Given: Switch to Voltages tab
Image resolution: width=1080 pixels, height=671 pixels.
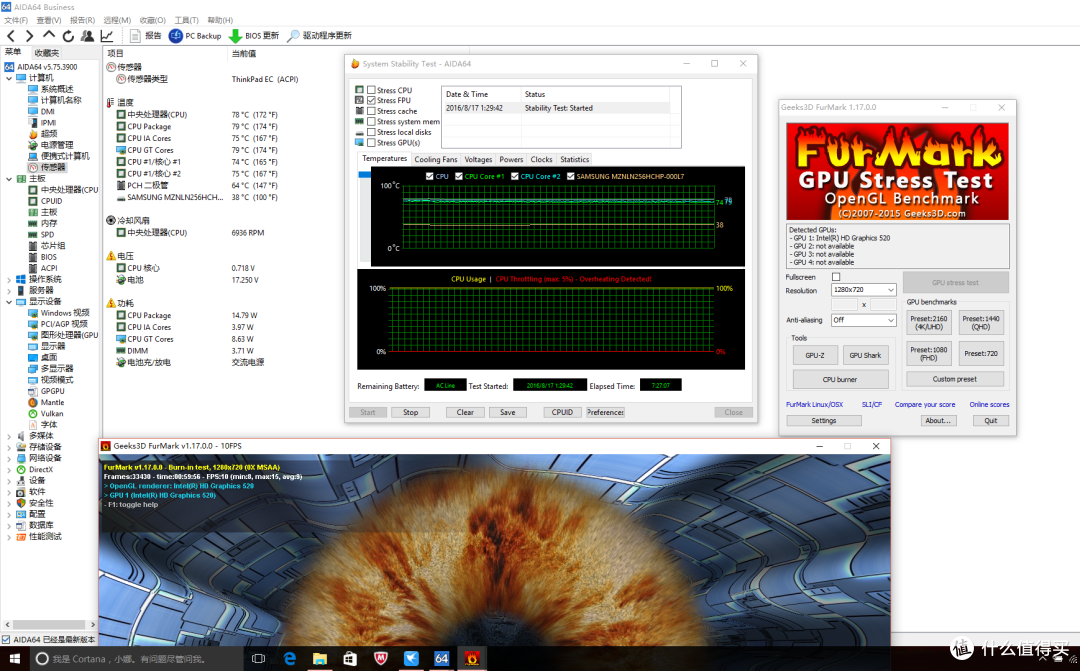Looking at the screenshot, I should (478, 159).
